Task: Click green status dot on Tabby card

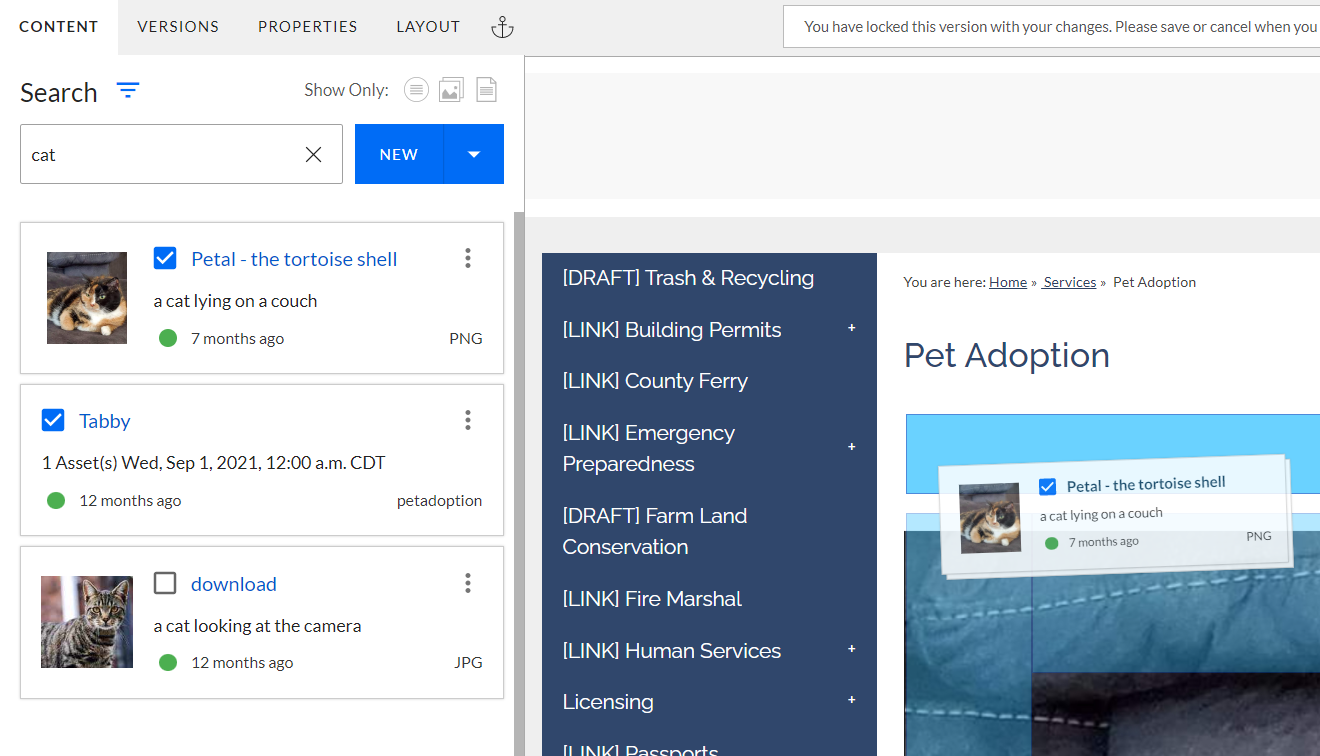Action: [x=56, y=500]
